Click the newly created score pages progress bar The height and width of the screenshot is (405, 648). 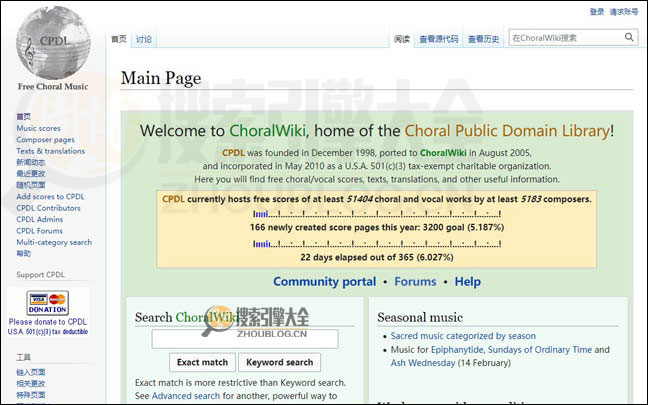click(376, 214)
